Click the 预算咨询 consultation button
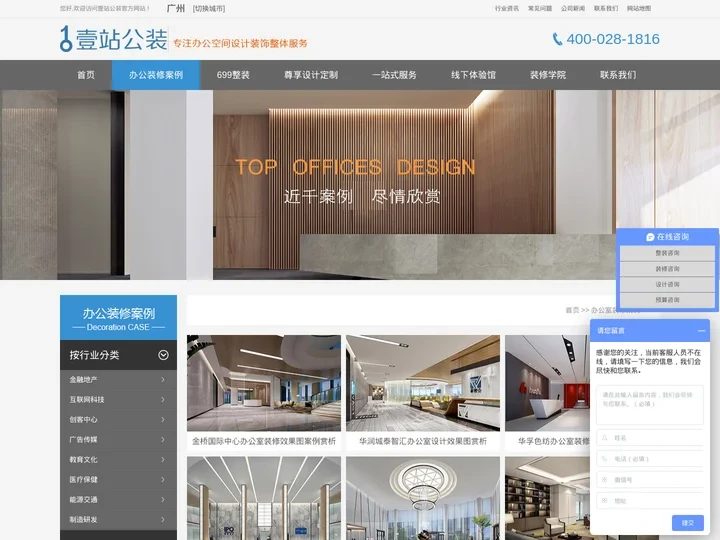The height and width of the screenshot is (540, 720). 667,300
